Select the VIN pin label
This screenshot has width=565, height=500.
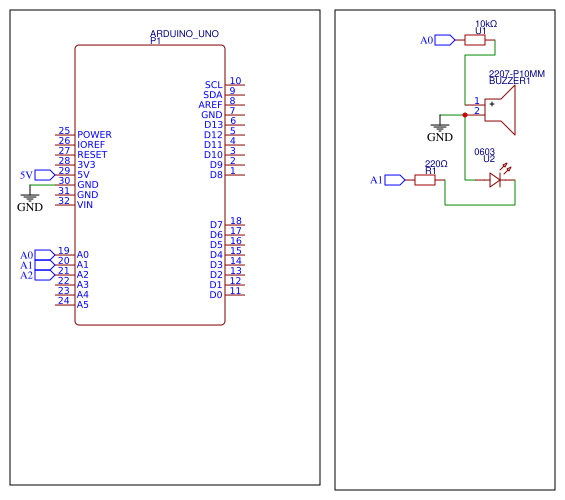[85, 205]
